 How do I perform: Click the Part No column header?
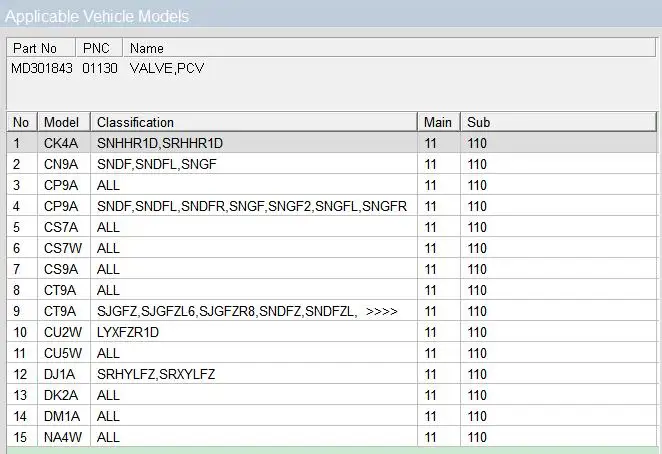pyautogui.click(x=41, y=48)
